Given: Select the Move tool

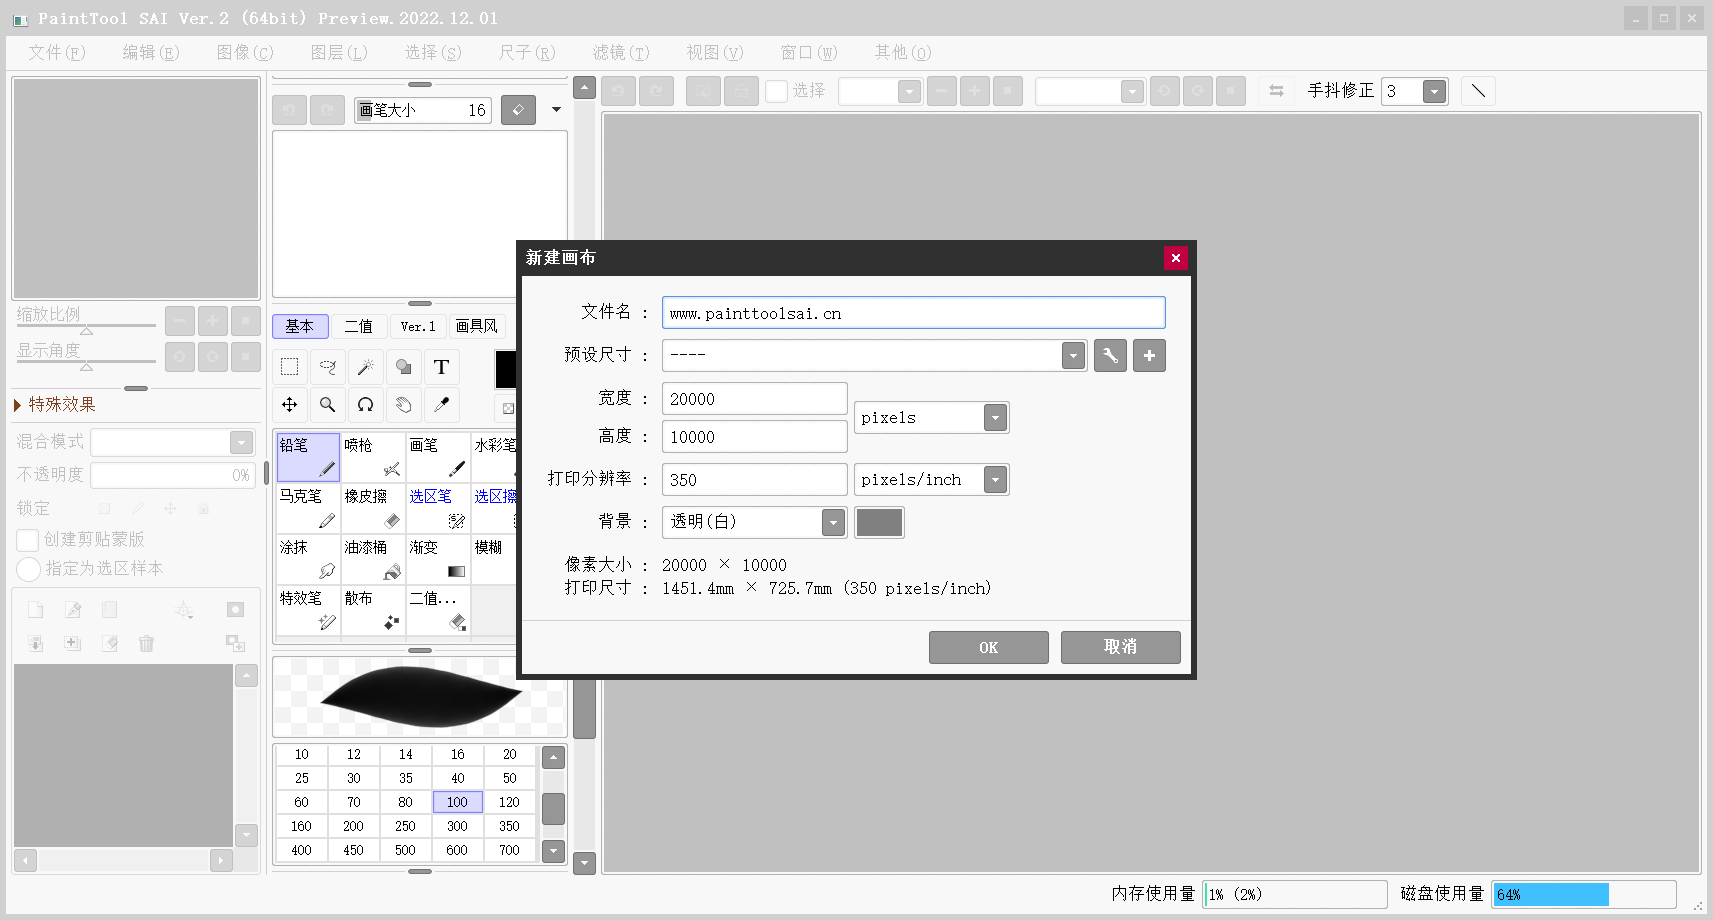Looking at the screenshot, I should (290, 405).
